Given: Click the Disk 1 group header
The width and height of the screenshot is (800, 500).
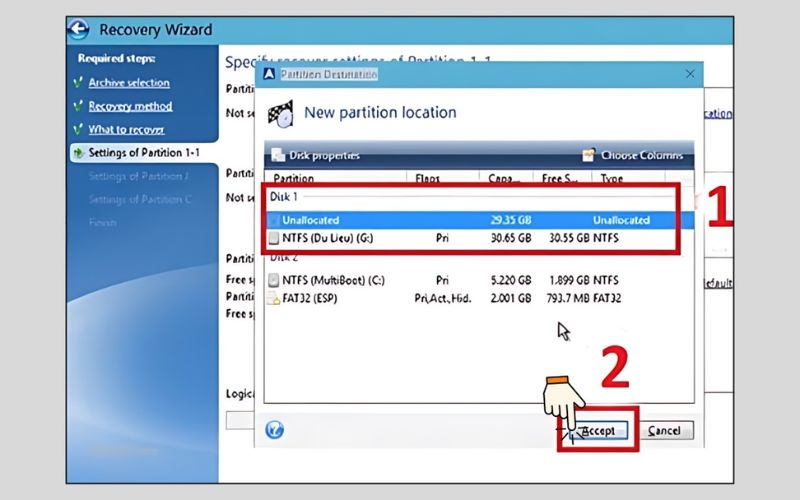Looking at the screenshot, I should pos(283,197).
